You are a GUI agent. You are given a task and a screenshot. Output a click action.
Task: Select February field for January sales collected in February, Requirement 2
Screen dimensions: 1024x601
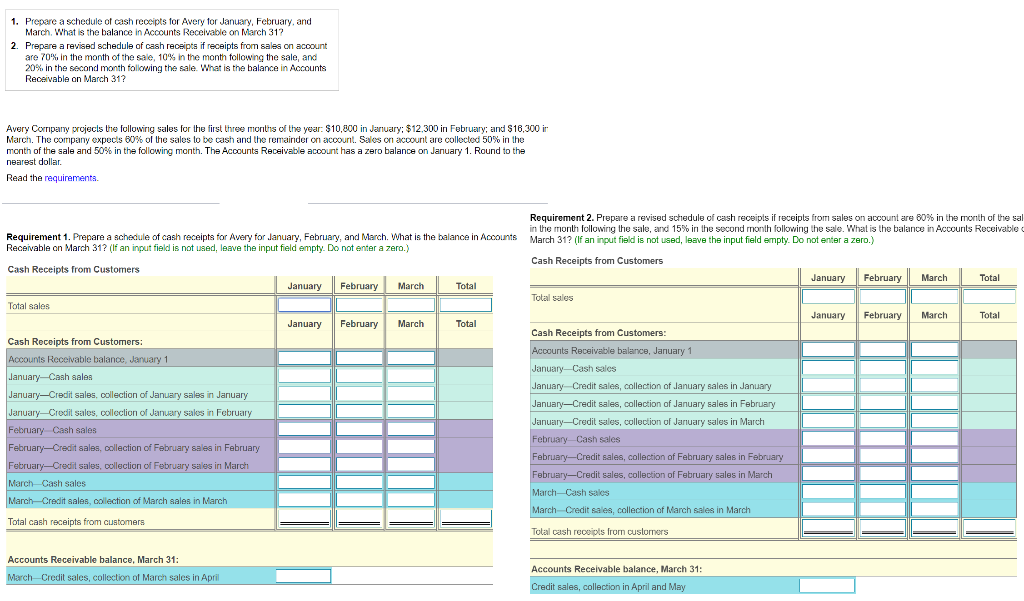click(883, 403)
